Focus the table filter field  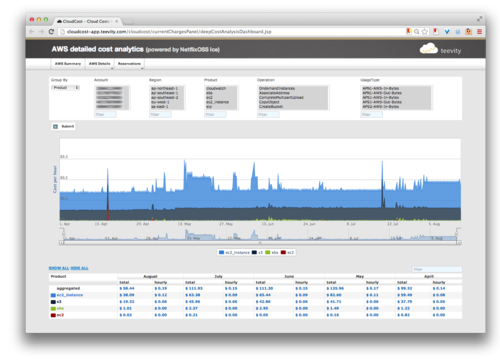pyautogui.click(x=437, y=269)
